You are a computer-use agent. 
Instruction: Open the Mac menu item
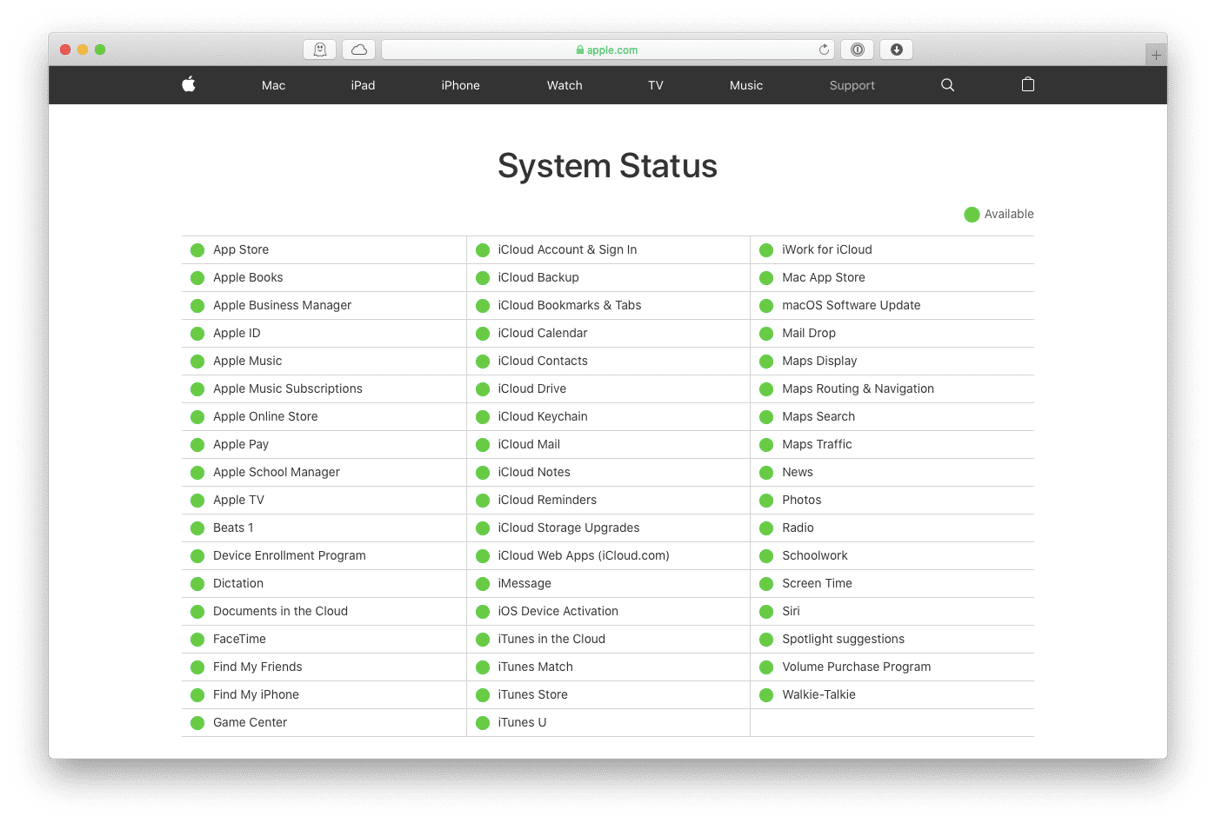coord(273,86)
